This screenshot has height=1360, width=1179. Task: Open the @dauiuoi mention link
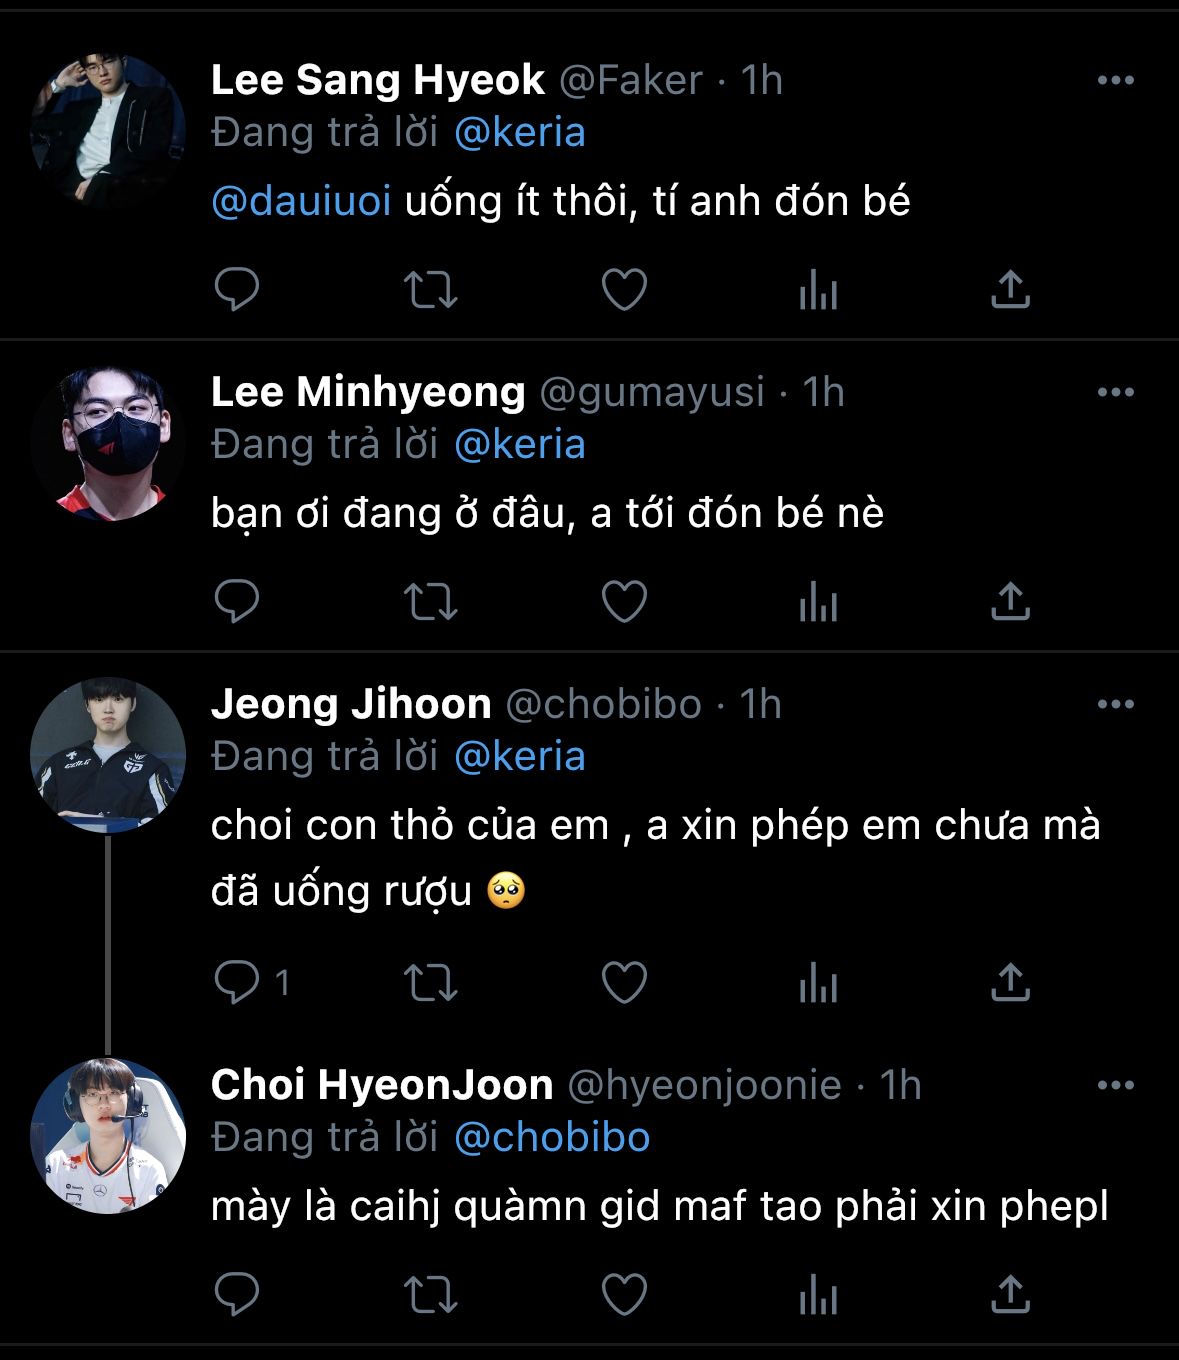[x=301, y=202]
